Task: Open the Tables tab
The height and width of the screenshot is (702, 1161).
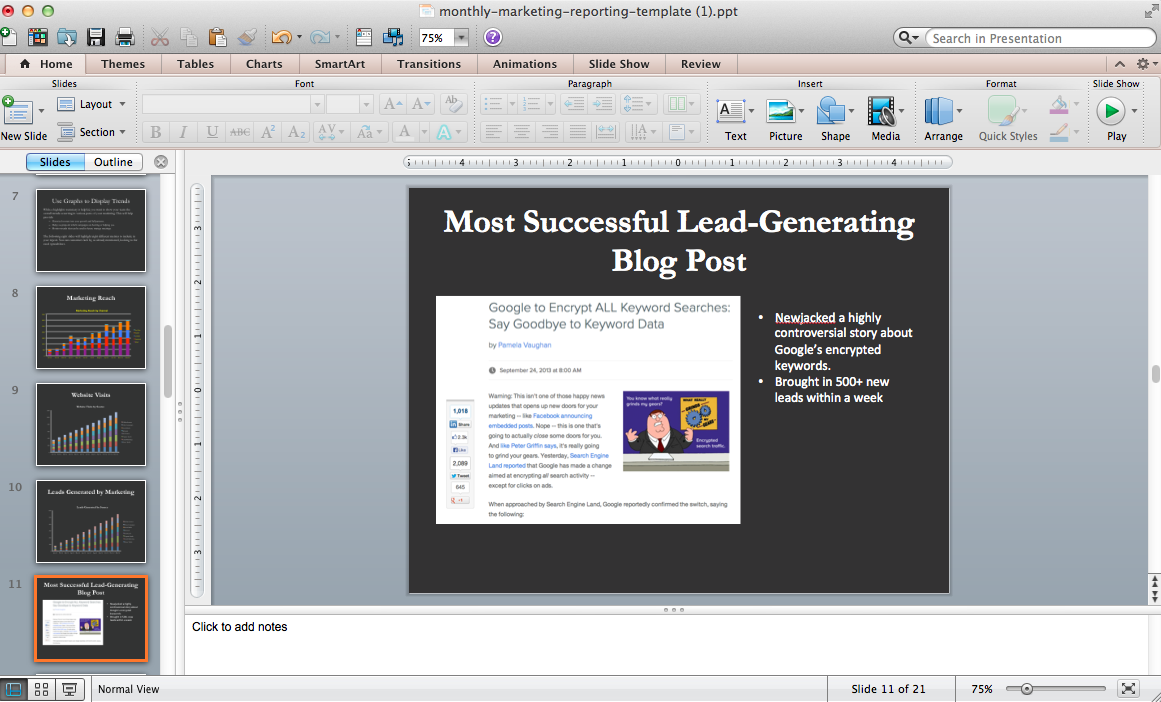Action: (195, 64)
